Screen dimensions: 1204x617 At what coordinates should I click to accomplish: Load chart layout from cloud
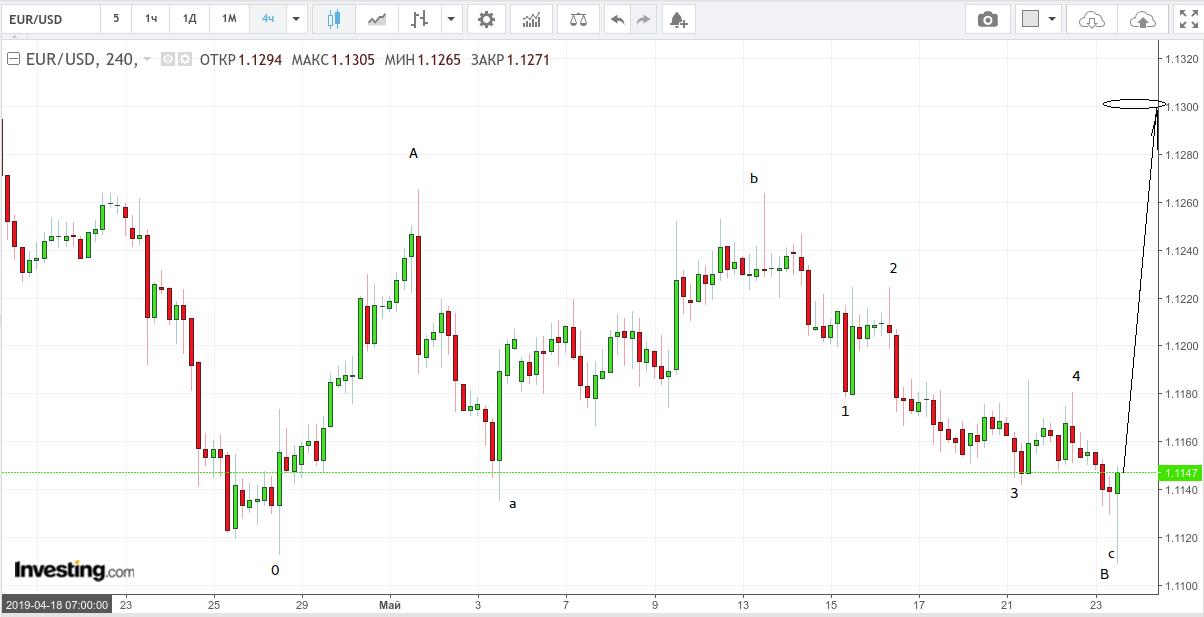1092,19
